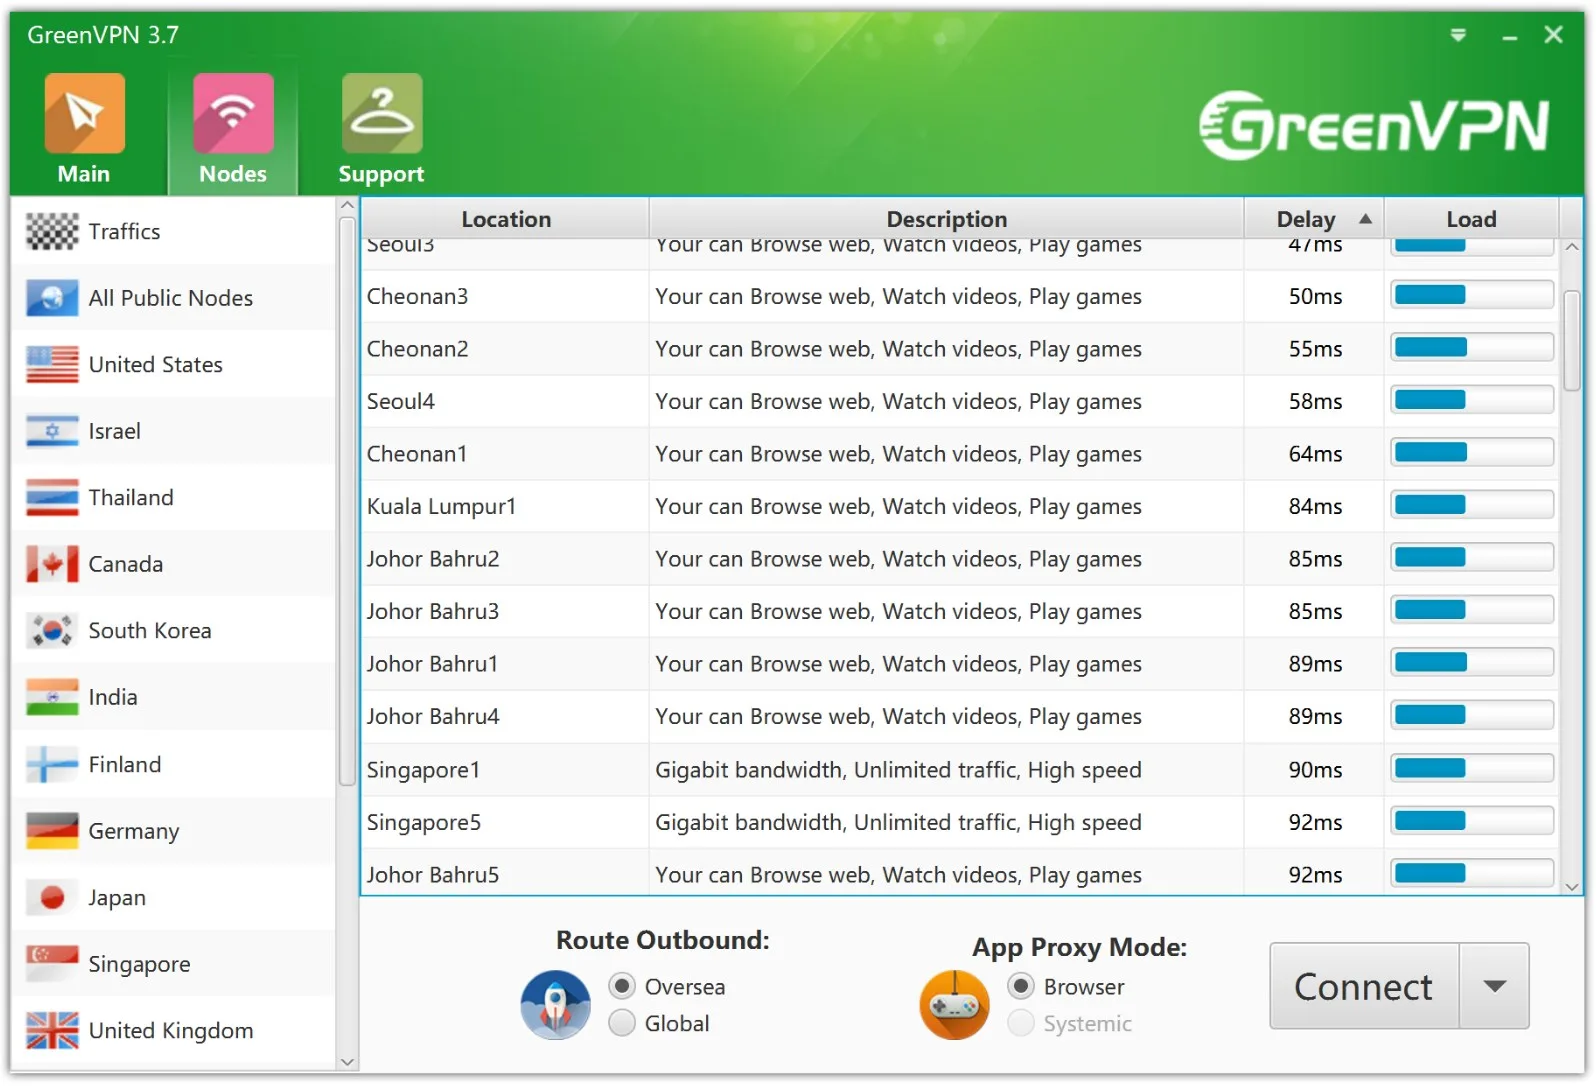Viewport: 1596px width, 1086px height.
Task: Select Germany in the sidebar
Action: 174,831
